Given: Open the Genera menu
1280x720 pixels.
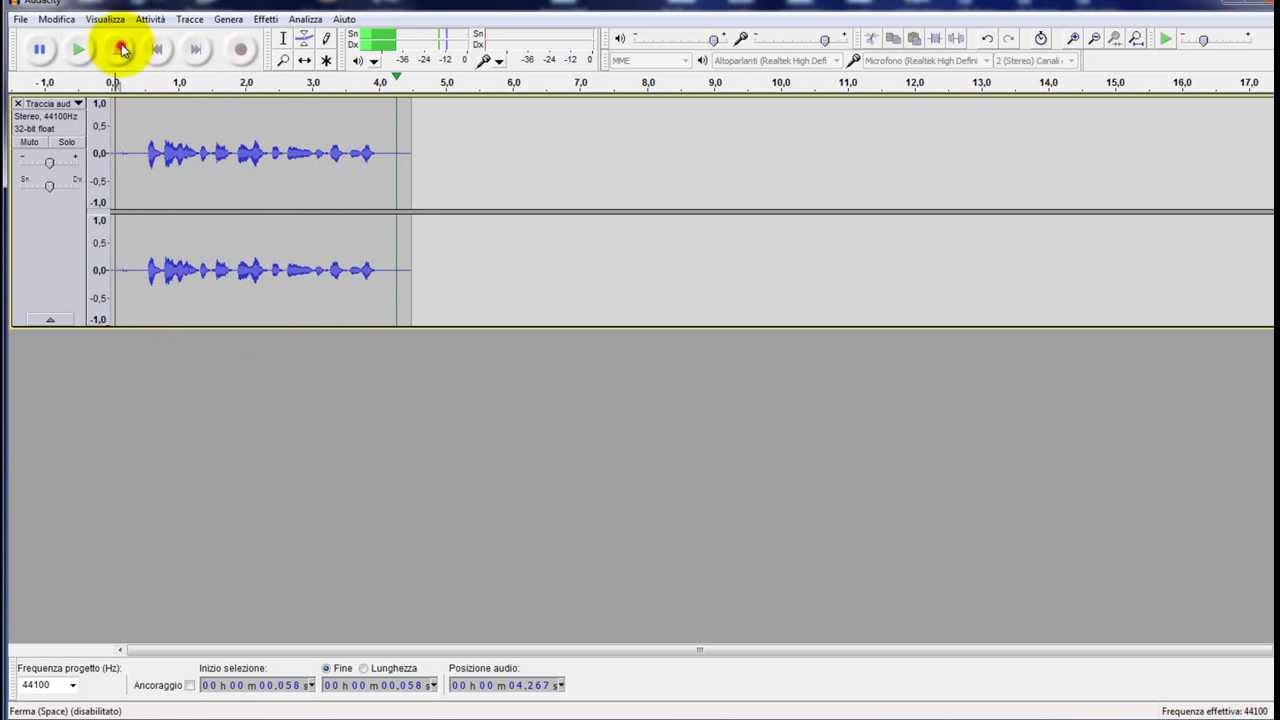Looking at the screenshot, I should tap(228, 19).
